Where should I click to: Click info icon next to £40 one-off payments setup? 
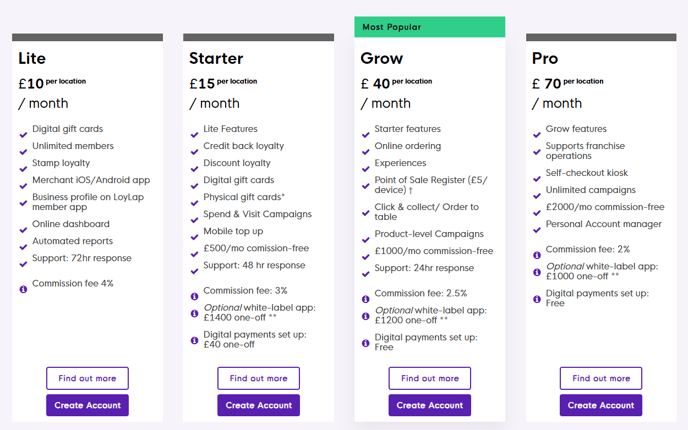(x=194, y=340)
